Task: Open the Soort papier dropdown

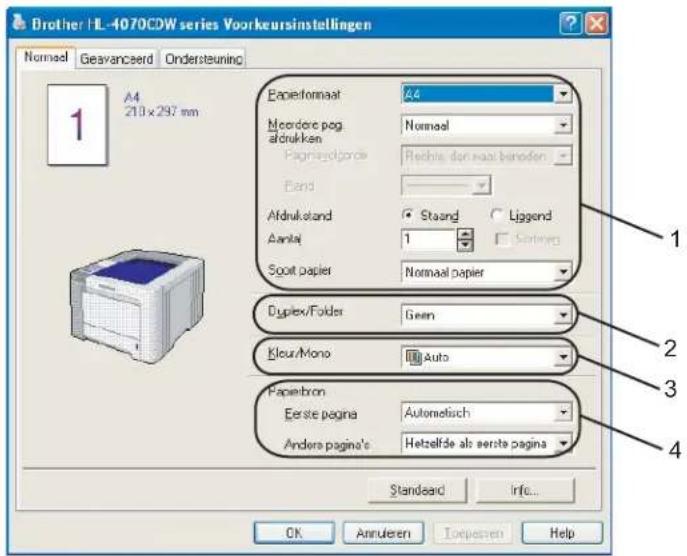Action: (x=486, y=272)
